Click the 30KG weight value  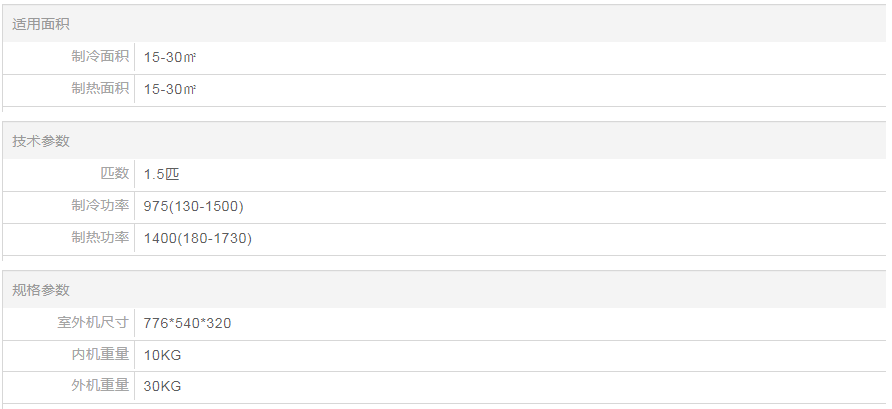pyautogui.click(x=162, y=387)
